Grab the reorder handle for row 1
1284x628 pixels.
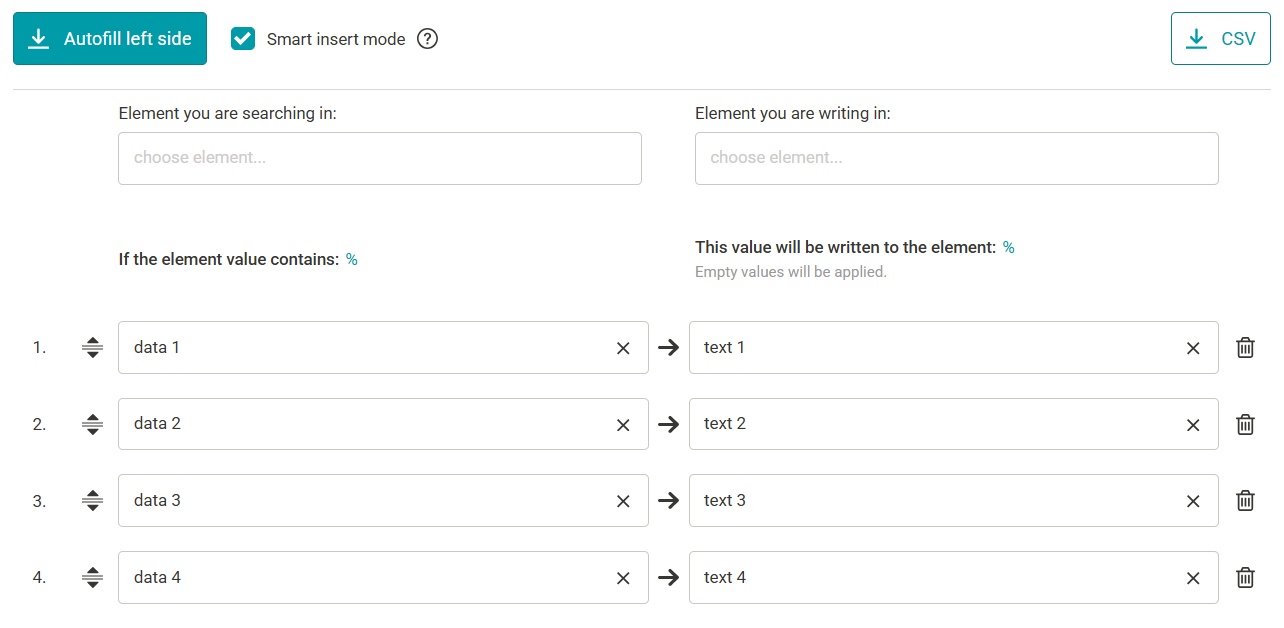[92, 348]
